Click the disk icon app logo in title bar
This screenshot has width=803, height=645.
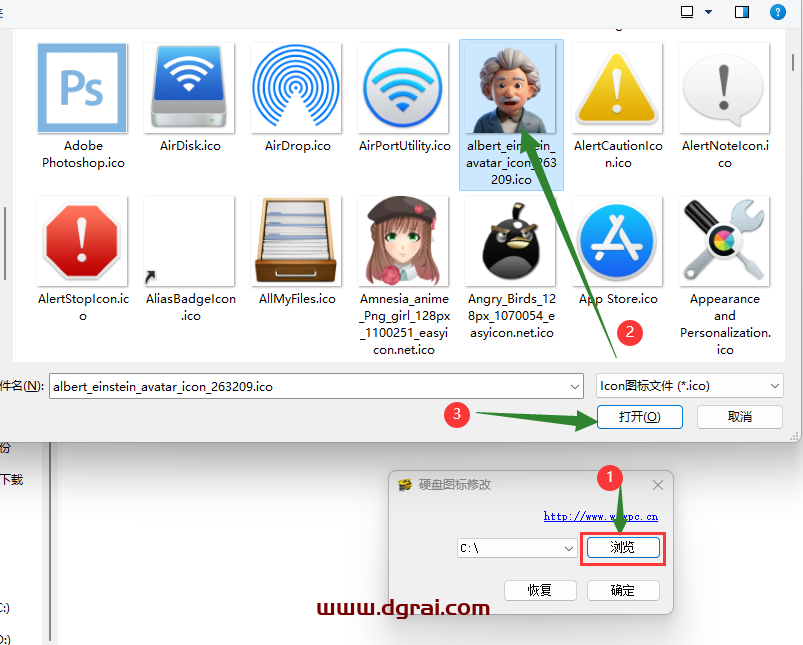(x=405, y=485)
